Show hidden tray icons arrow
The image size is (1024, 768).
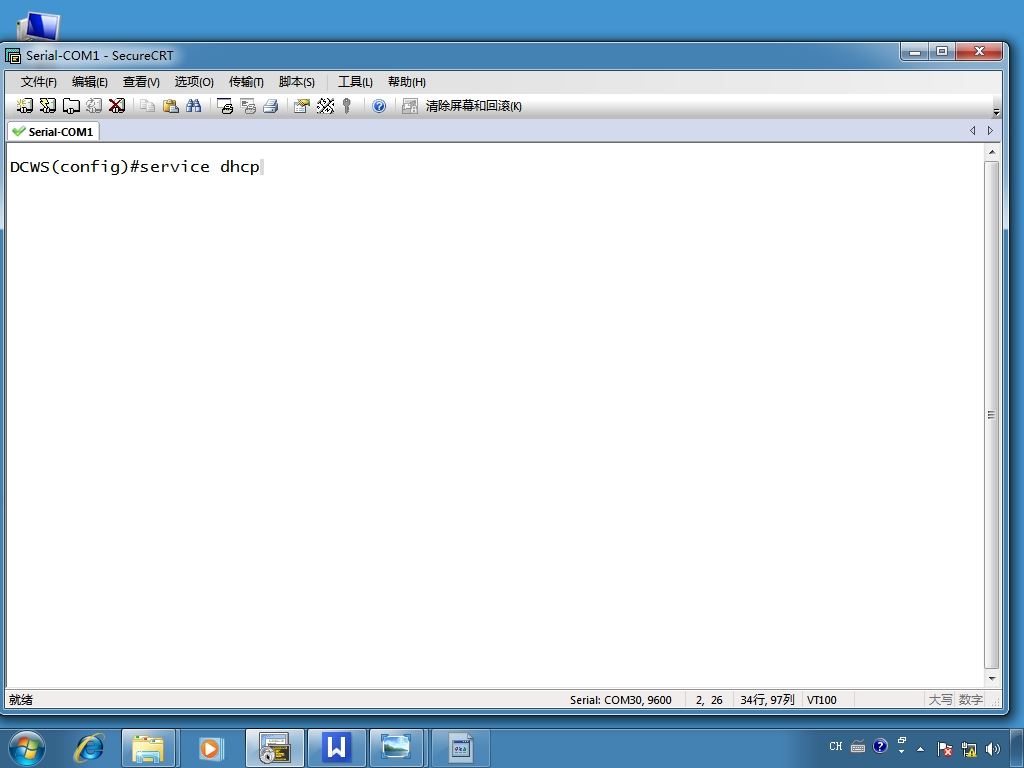921,749
